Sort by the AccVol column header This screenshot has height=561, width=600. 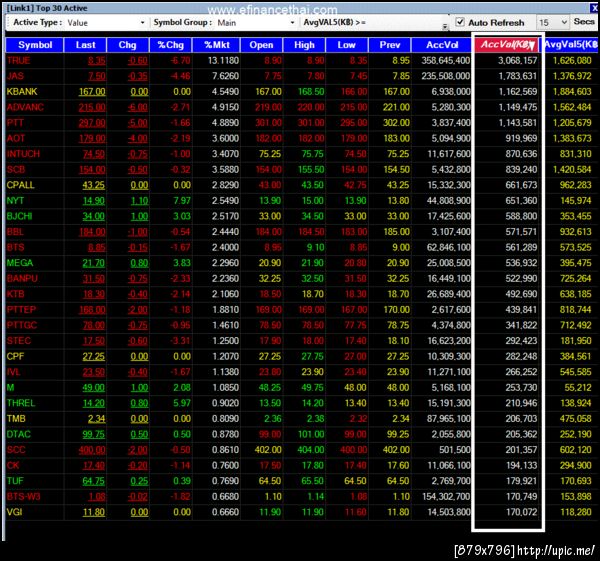[442, 45]
